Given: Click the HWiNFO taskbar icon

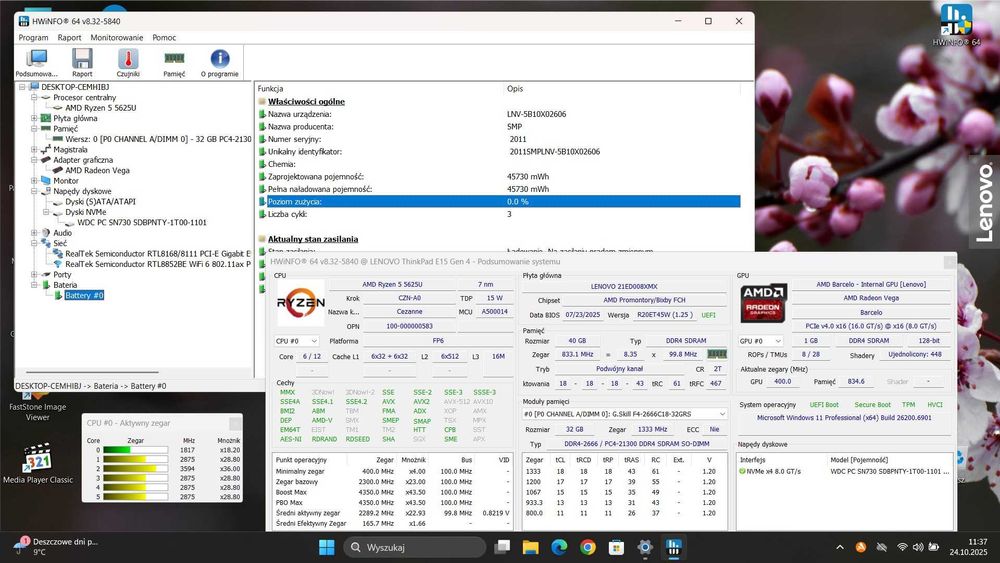Looking at the screenshot, I should [x=673, y=547].
